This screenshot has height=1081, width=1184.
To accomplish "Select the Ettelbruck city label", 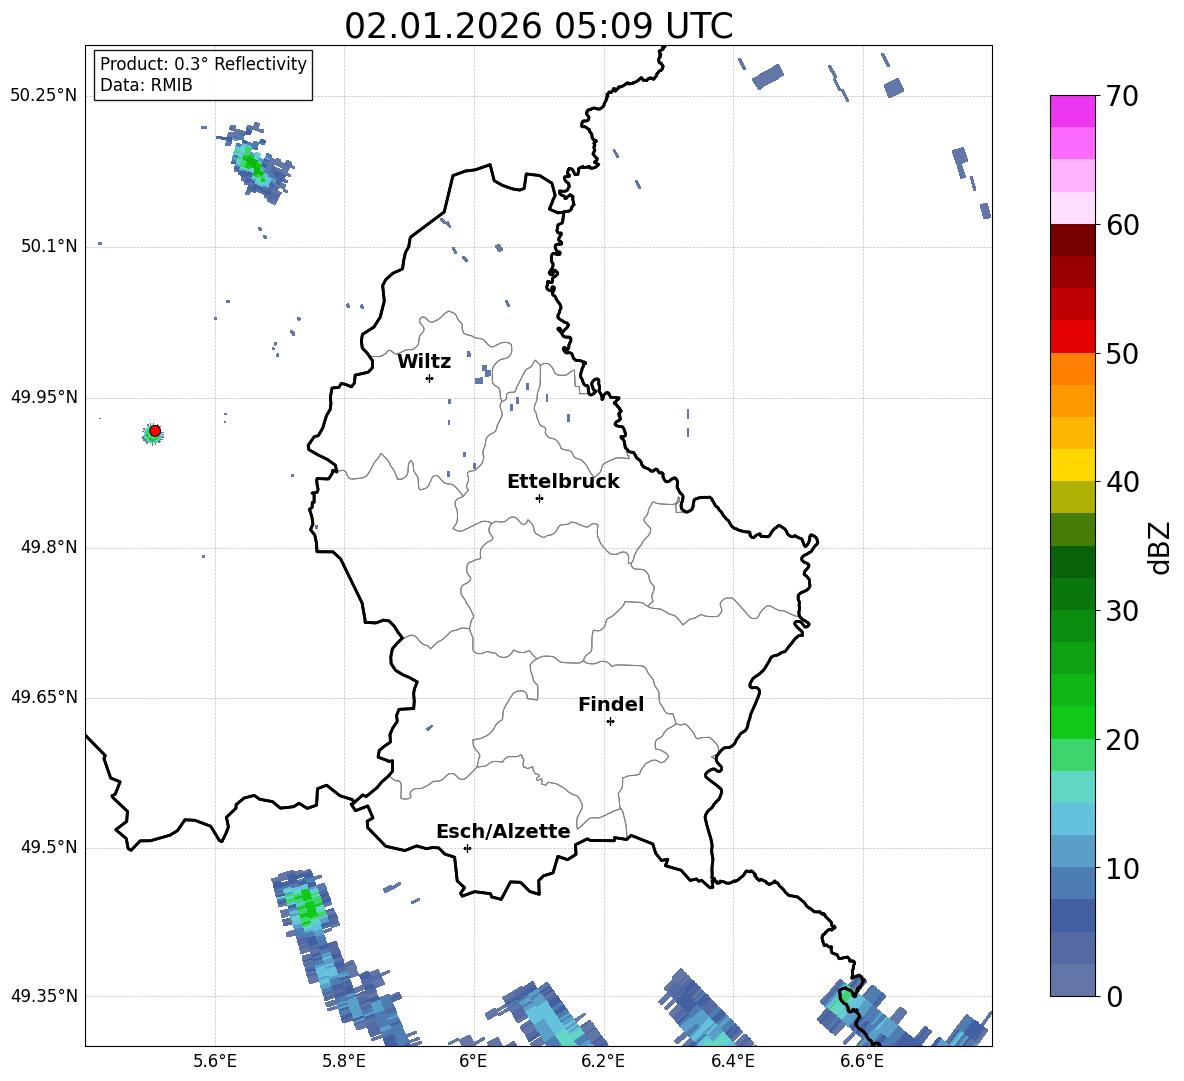I will pos(563,482).
